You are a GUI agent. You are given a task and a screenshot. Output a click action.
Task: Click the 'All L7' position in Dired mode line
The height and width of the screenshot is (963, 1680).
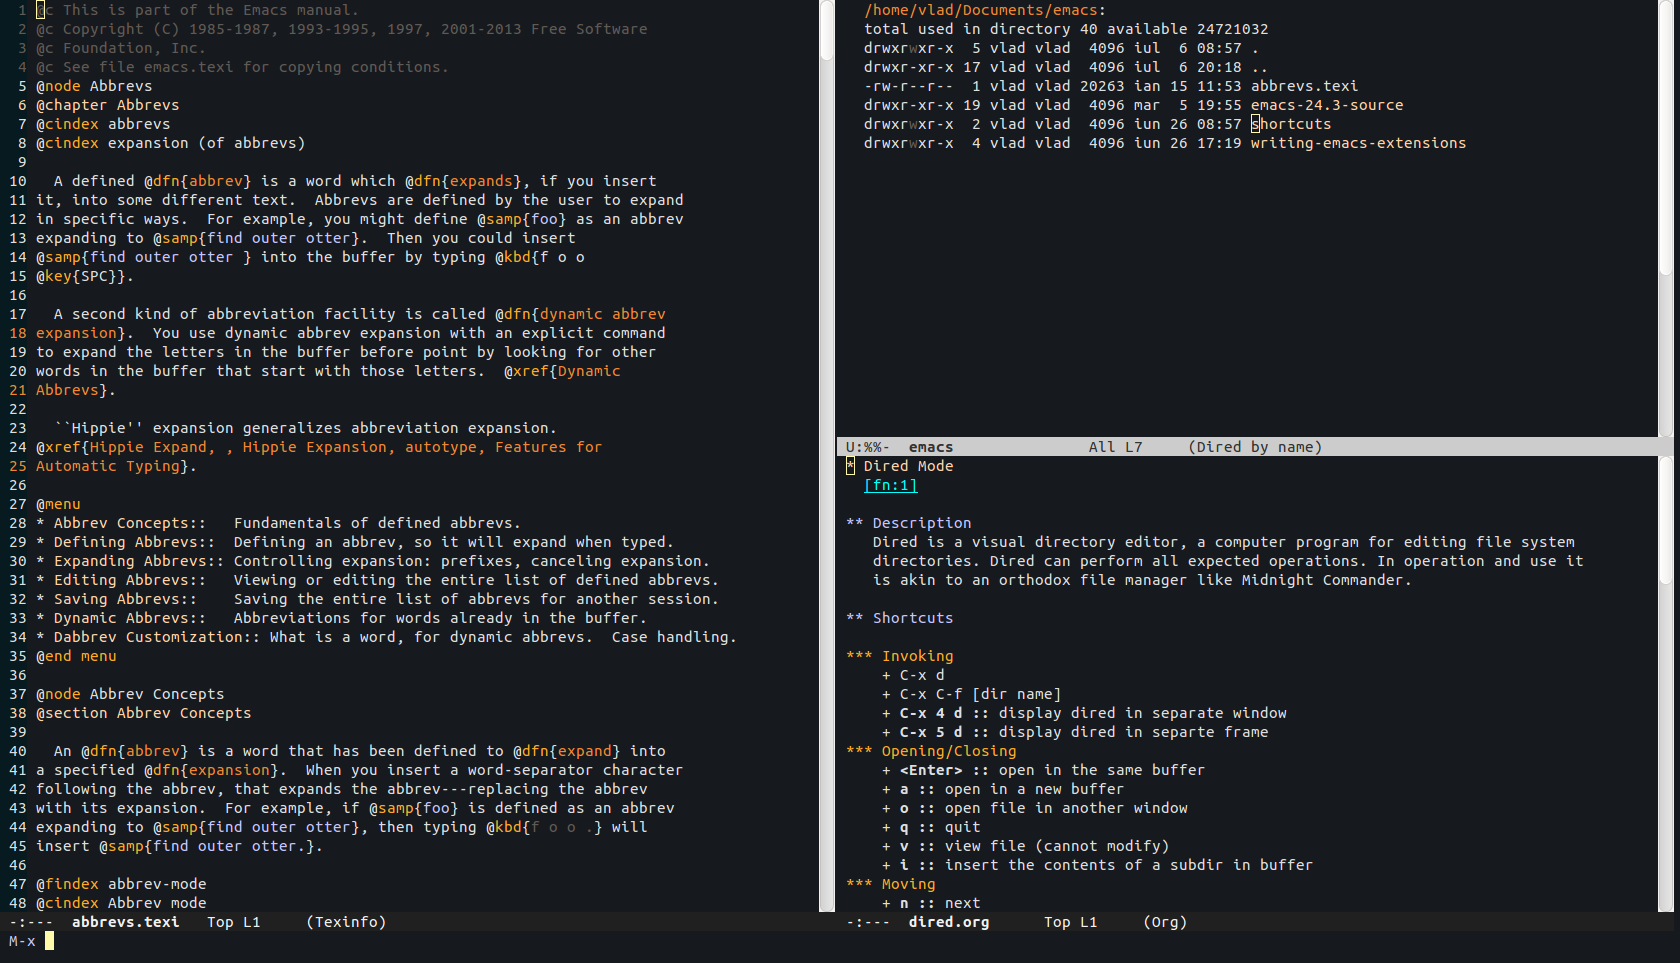point(1116,447)
